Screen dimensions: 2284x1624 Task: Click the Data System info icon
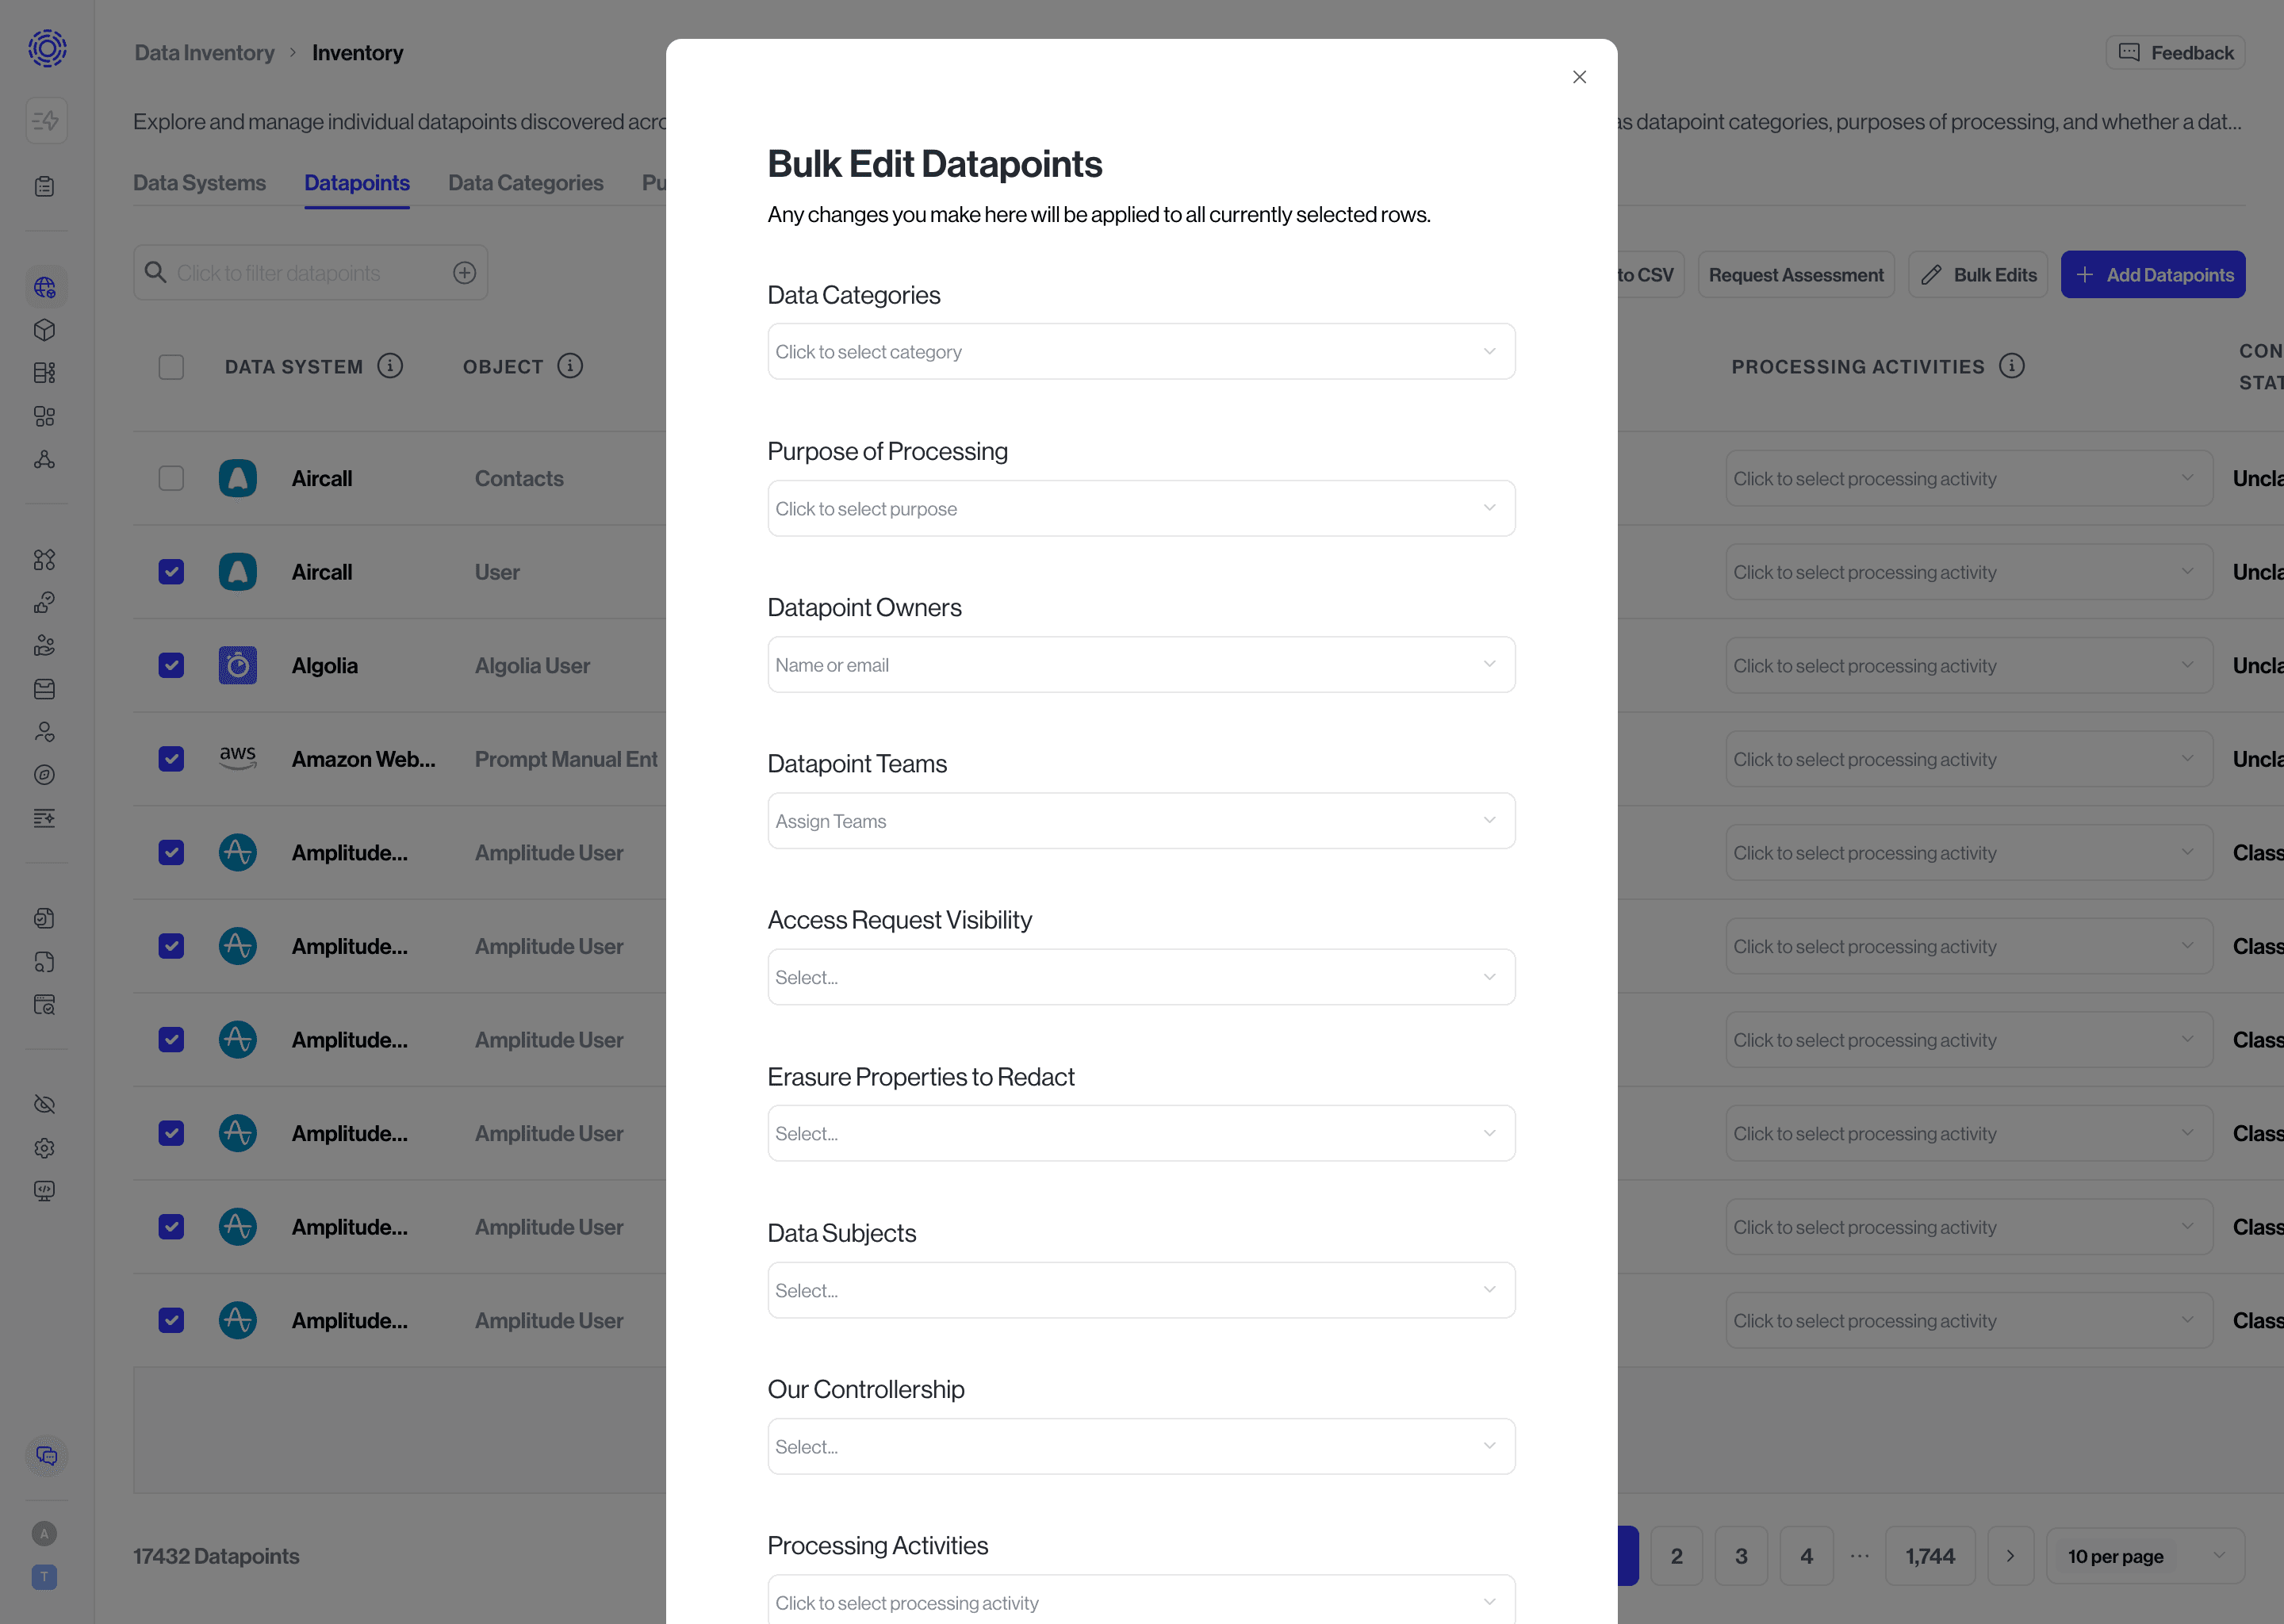click(x=390, y=366)
